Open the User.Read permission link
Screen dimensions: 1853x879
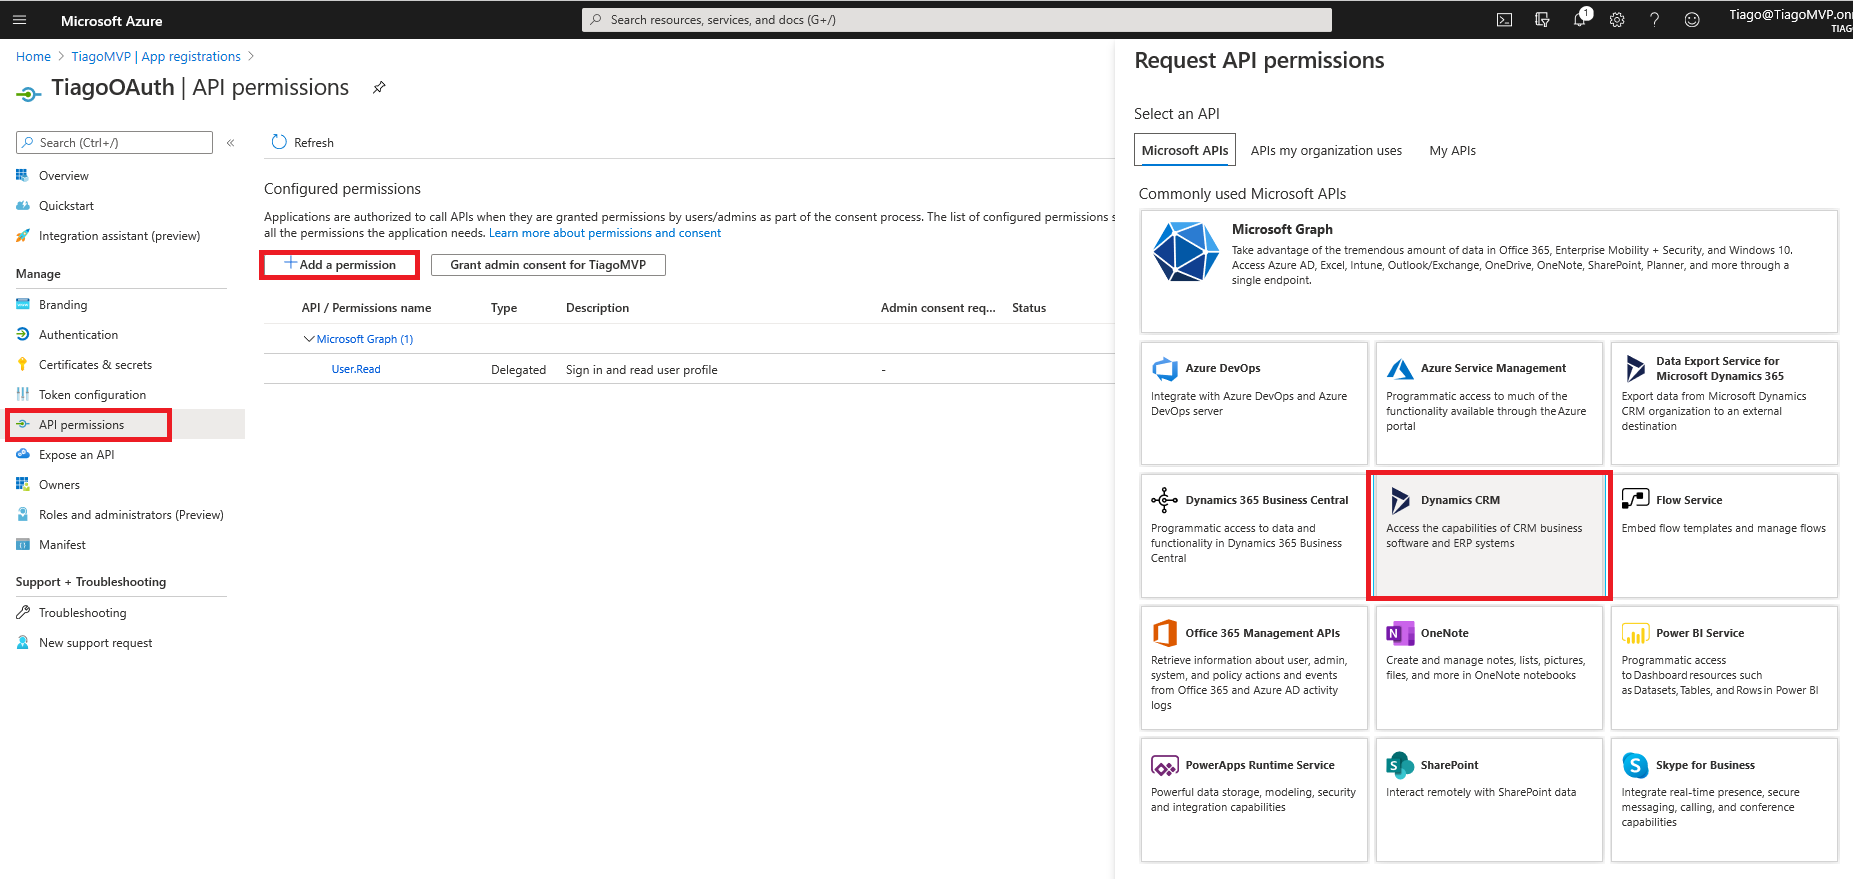pos(356,370)
